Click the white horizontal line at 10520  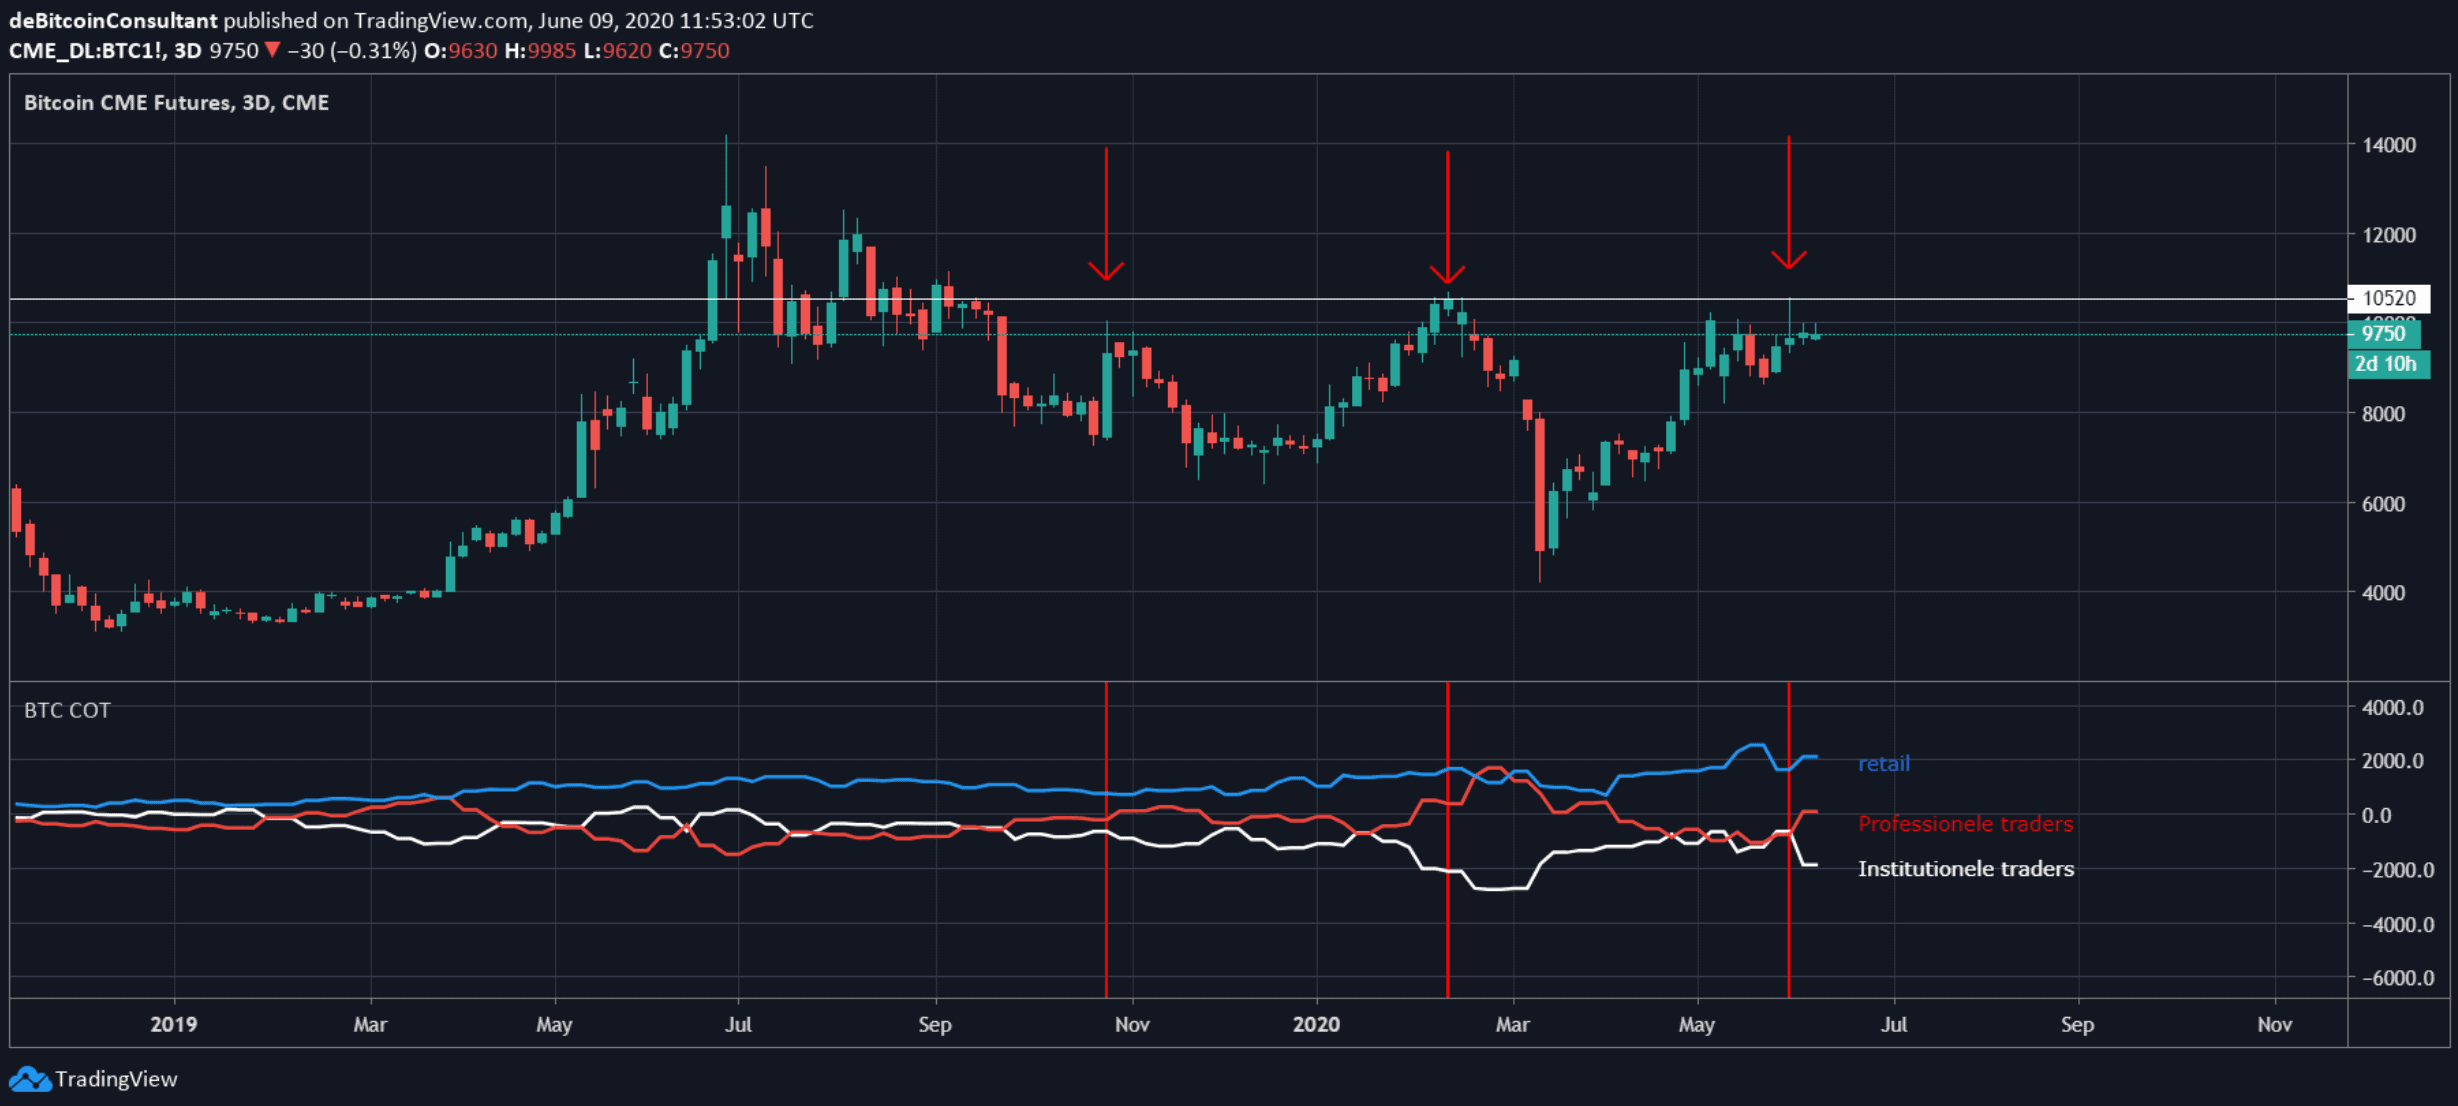click(x=1178, y=298)
